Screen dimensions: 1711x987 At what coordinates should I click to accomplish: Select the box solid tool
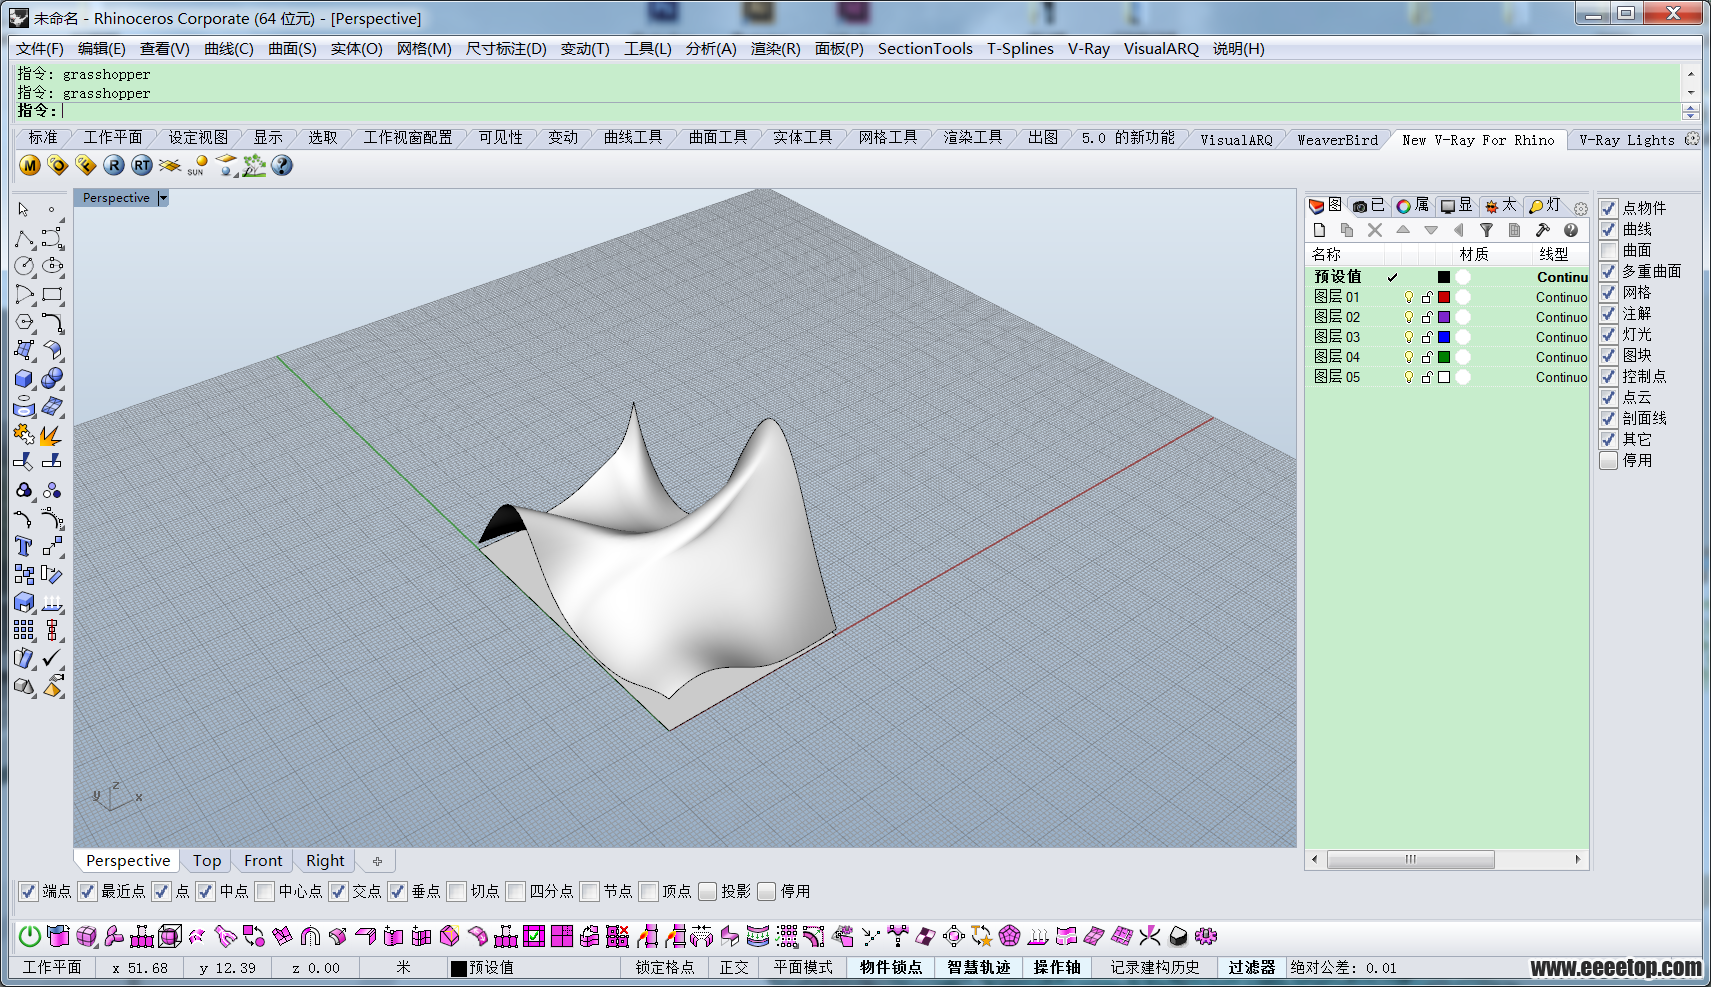24,379
